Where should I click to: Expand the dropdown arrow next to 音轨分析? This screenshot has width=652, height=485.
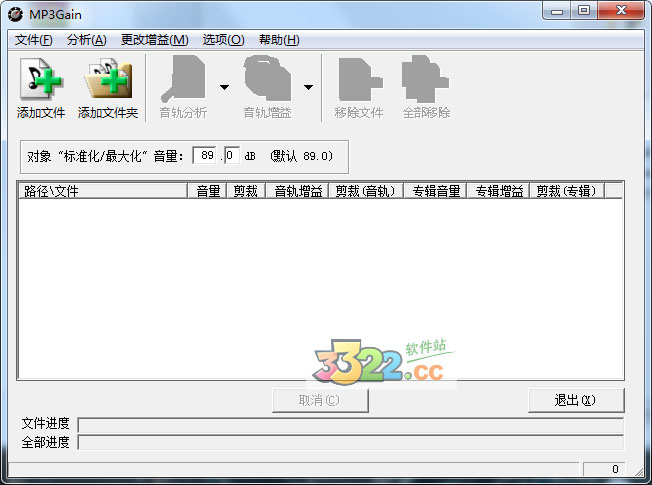(x=225, y=87)
